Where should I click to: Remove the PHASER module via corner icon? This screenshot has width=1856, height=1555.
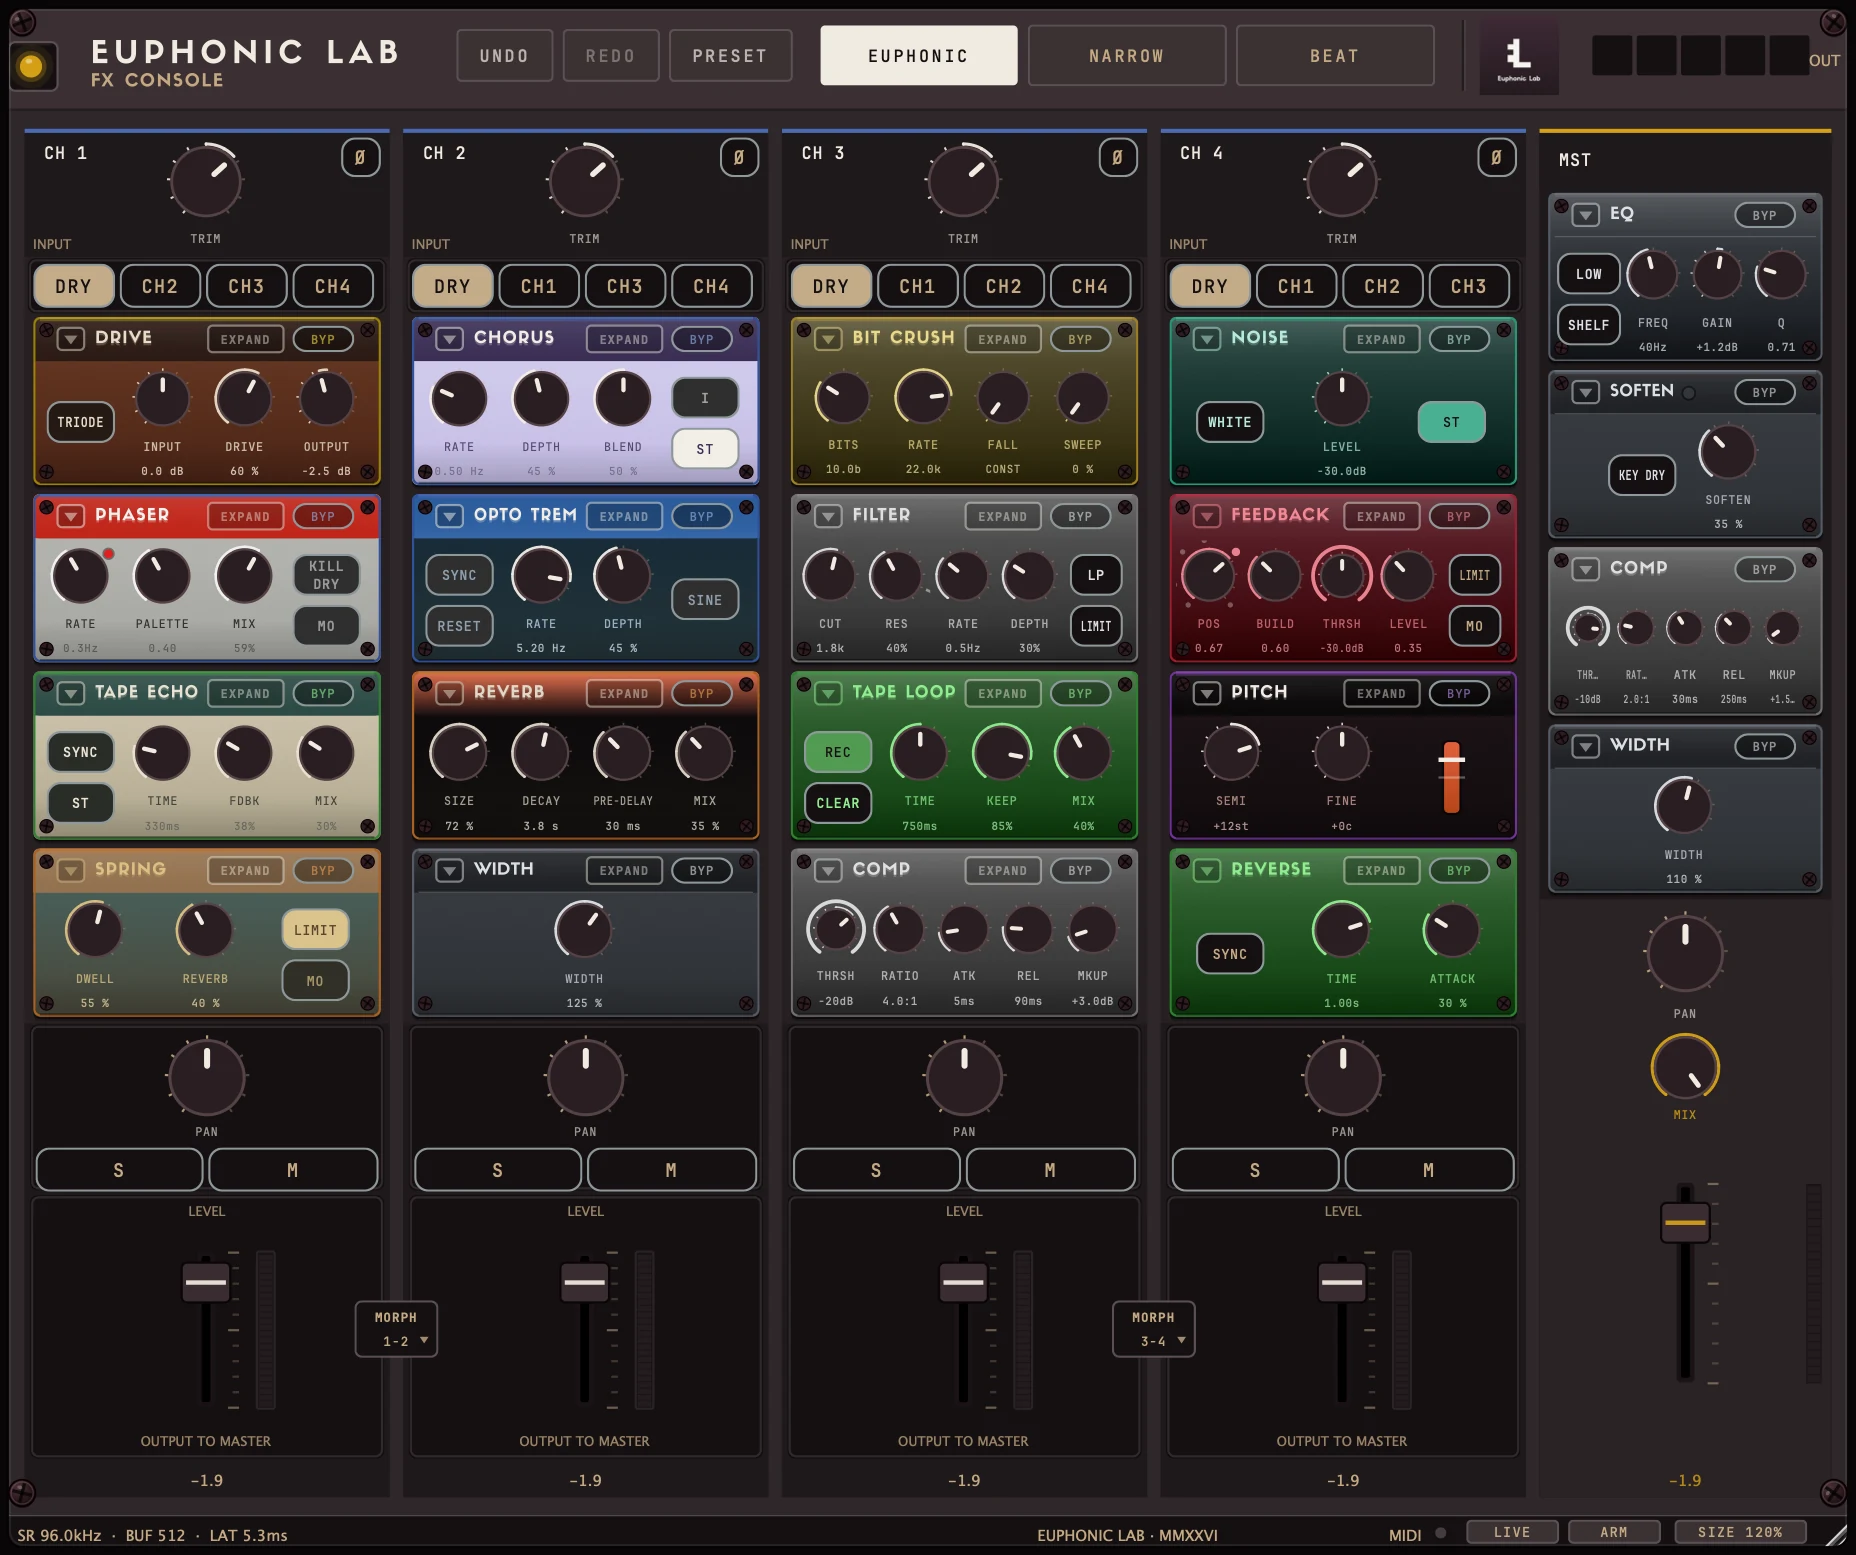coord(368,506)
